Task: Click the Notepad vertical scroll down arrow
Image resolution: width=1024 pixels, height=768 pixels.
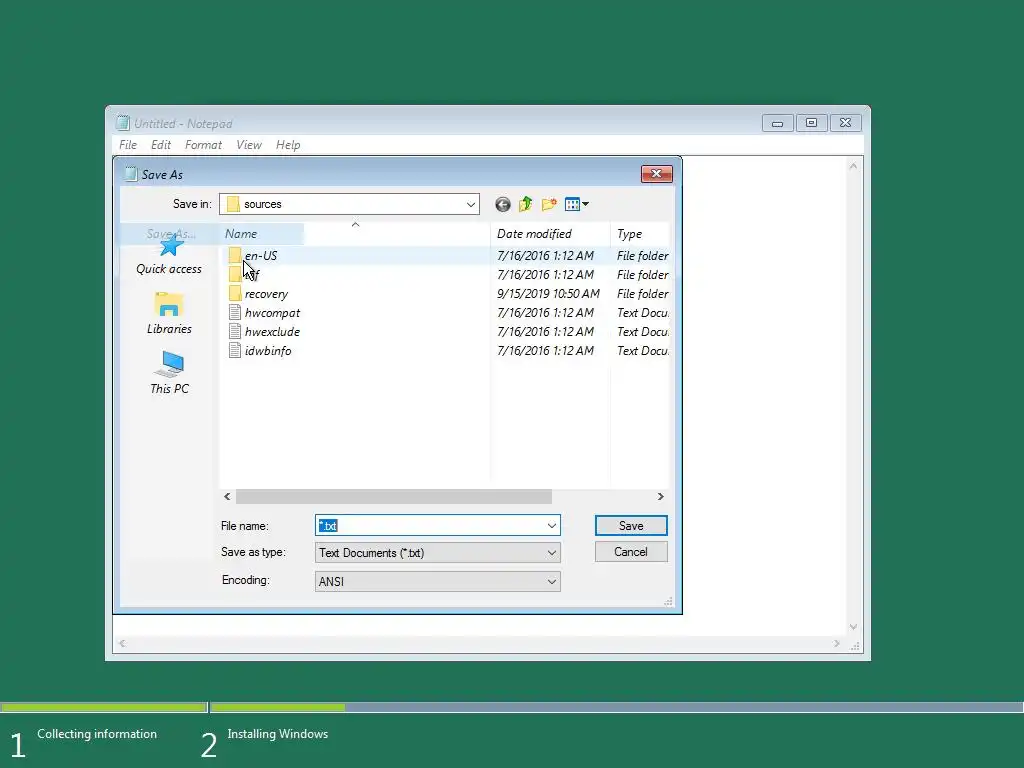Action: pyautogui.click(x=853, y=627)
